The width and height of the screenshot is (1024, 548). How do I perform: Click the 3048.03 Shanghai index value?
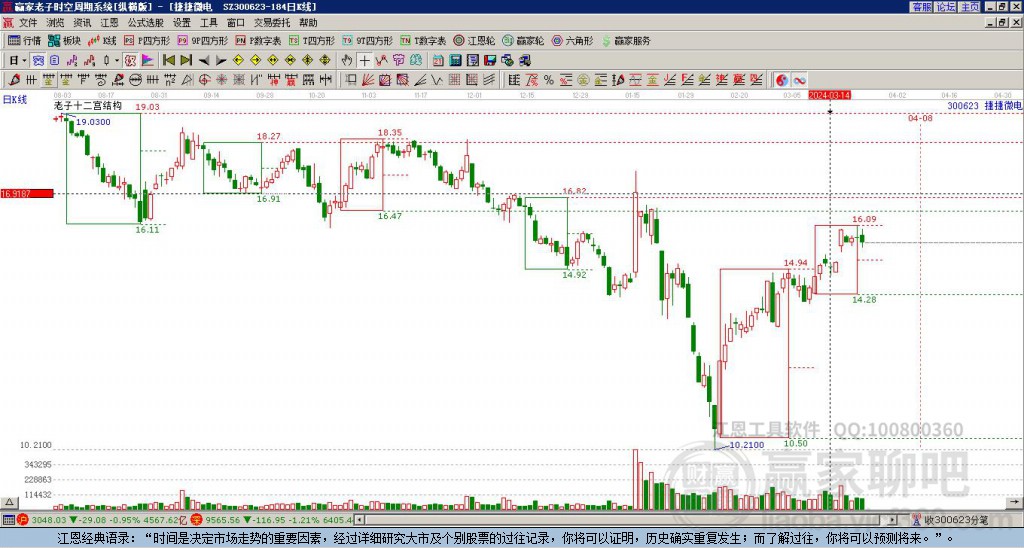click(x=49, y=521)
